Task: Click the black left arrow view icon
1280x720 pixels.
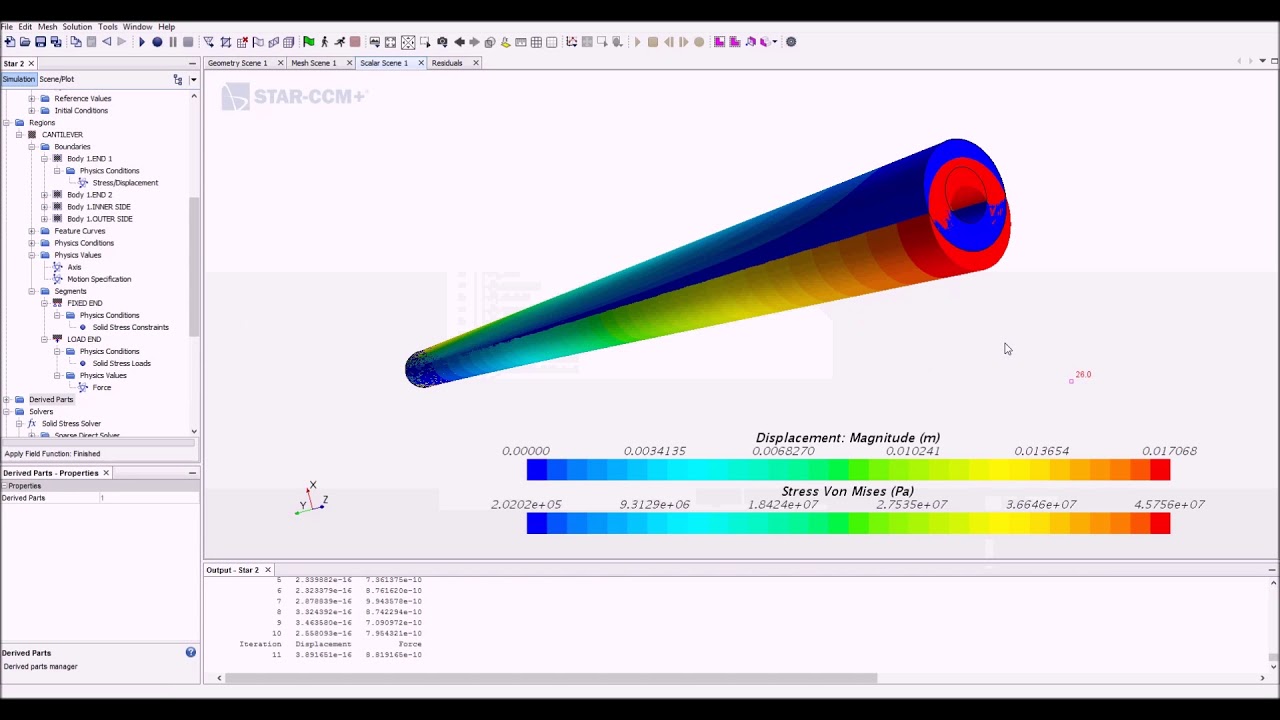Action: [x=459, y=42]
